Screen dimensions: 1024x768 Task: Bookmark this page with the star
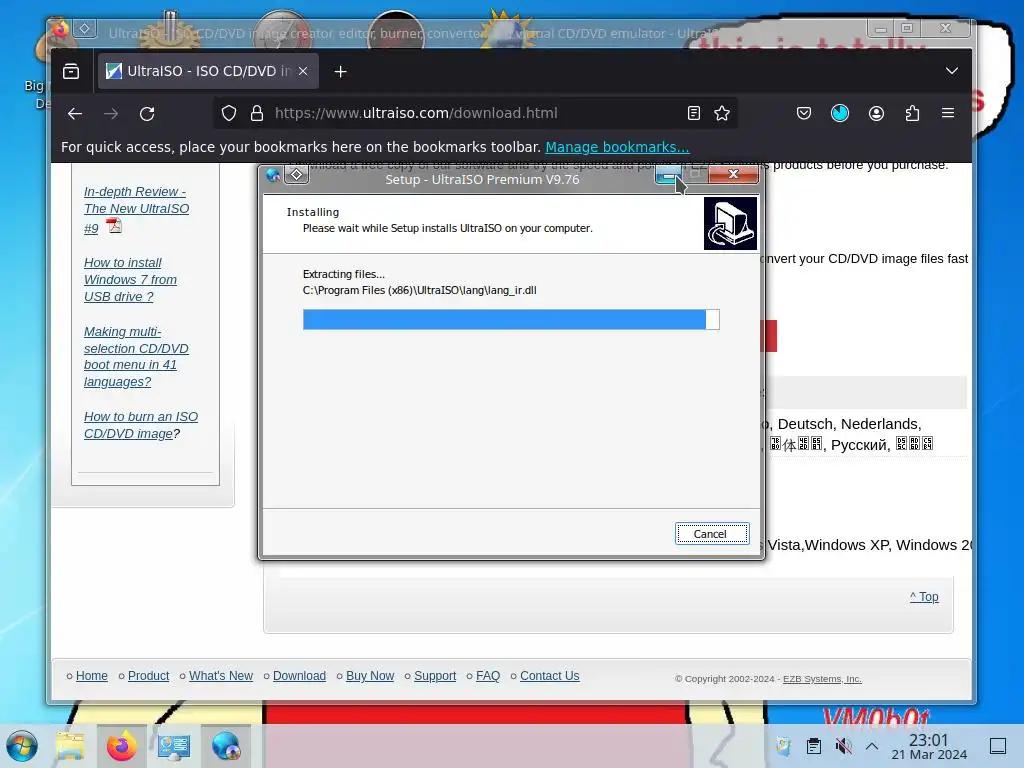[x=722, y=114]
